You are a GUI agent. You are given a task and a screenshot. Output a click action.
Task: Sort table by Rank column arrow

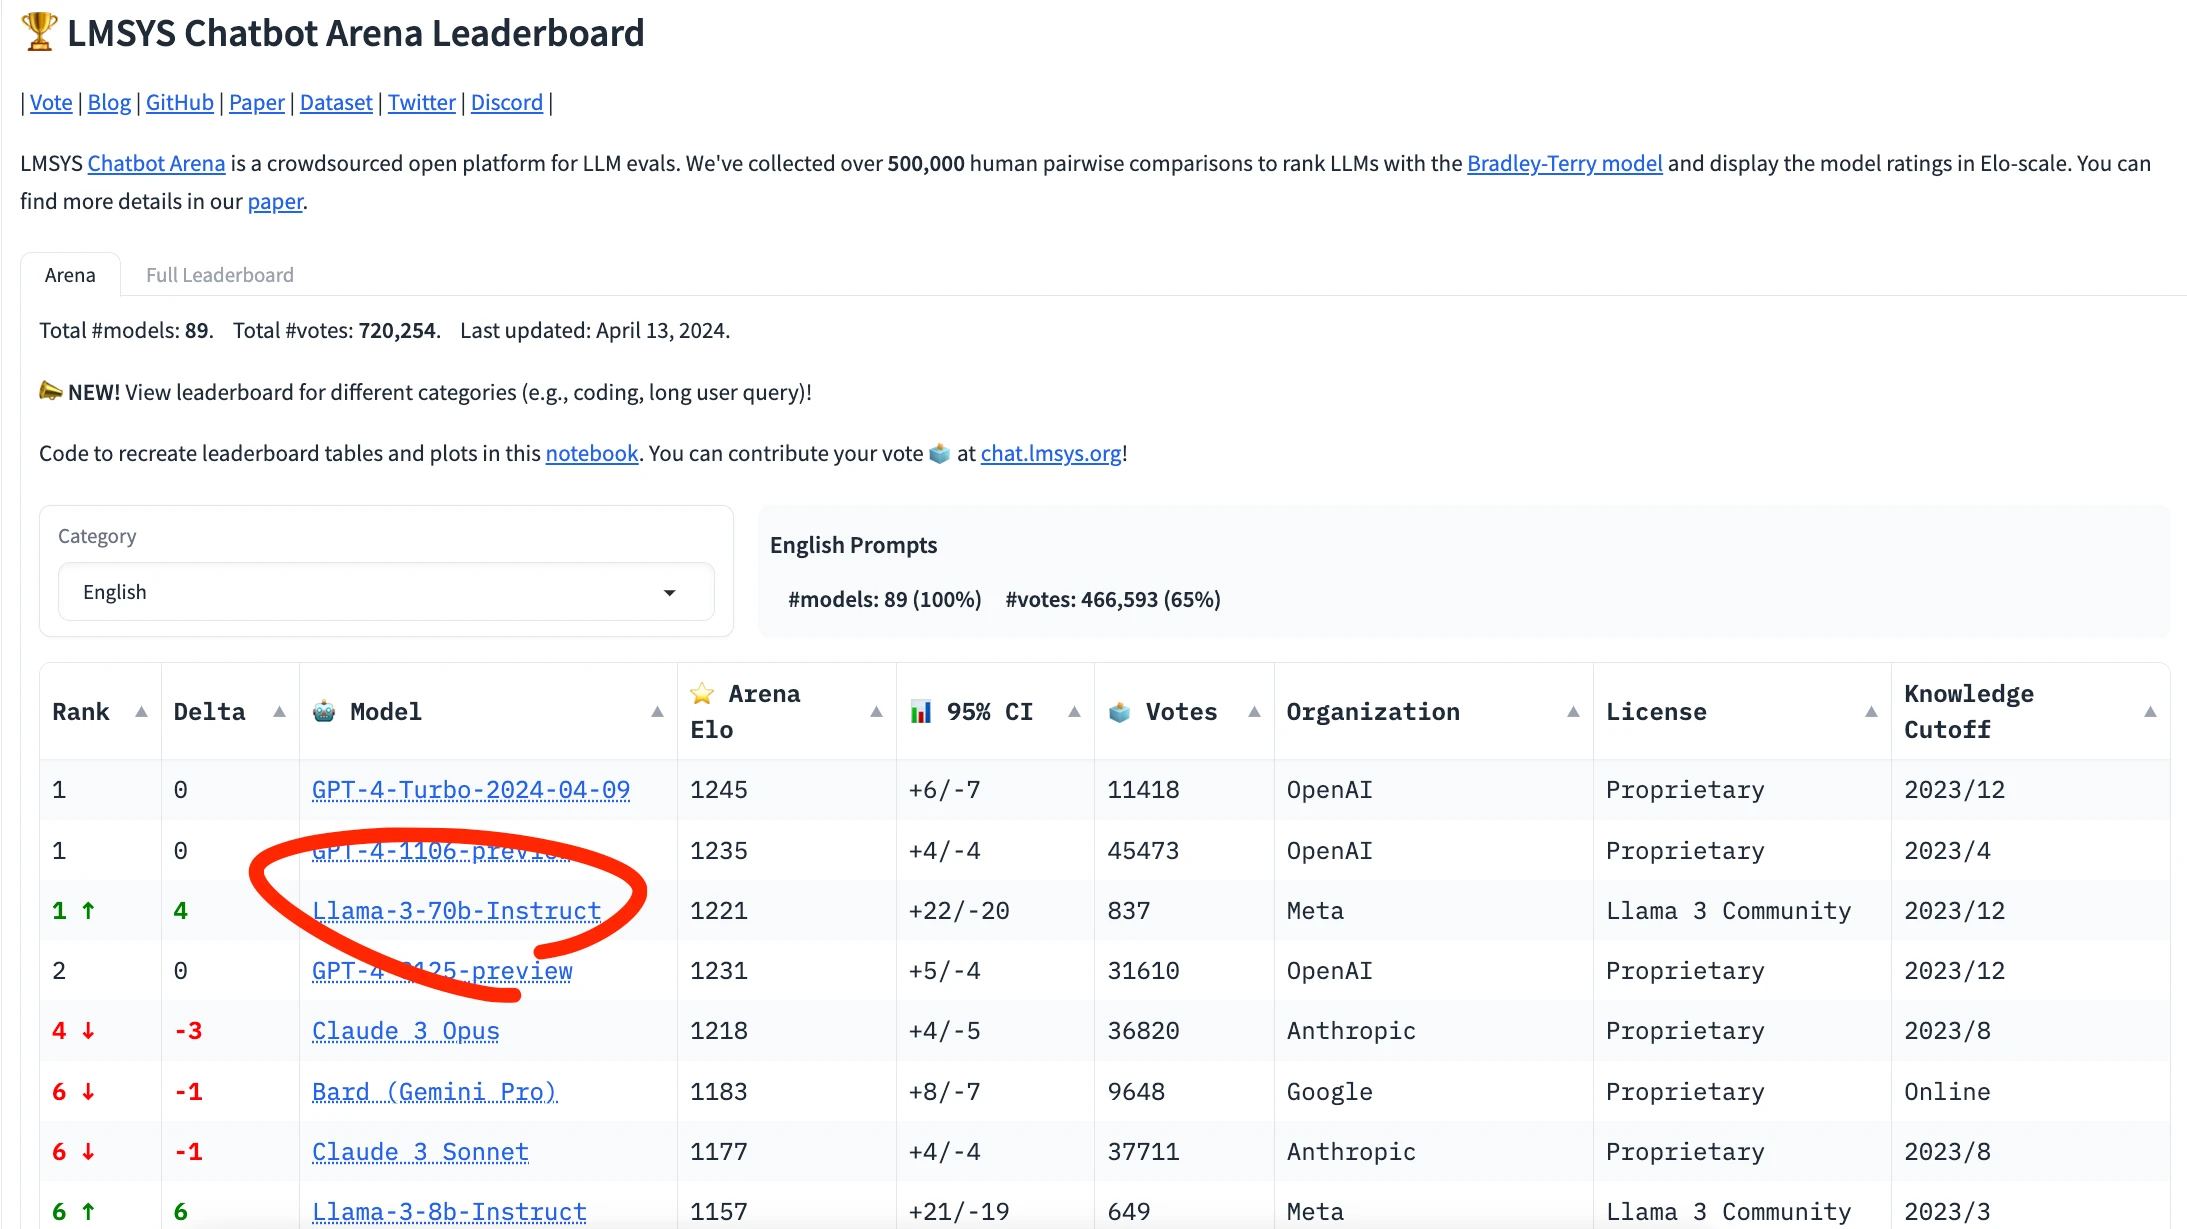141,712
